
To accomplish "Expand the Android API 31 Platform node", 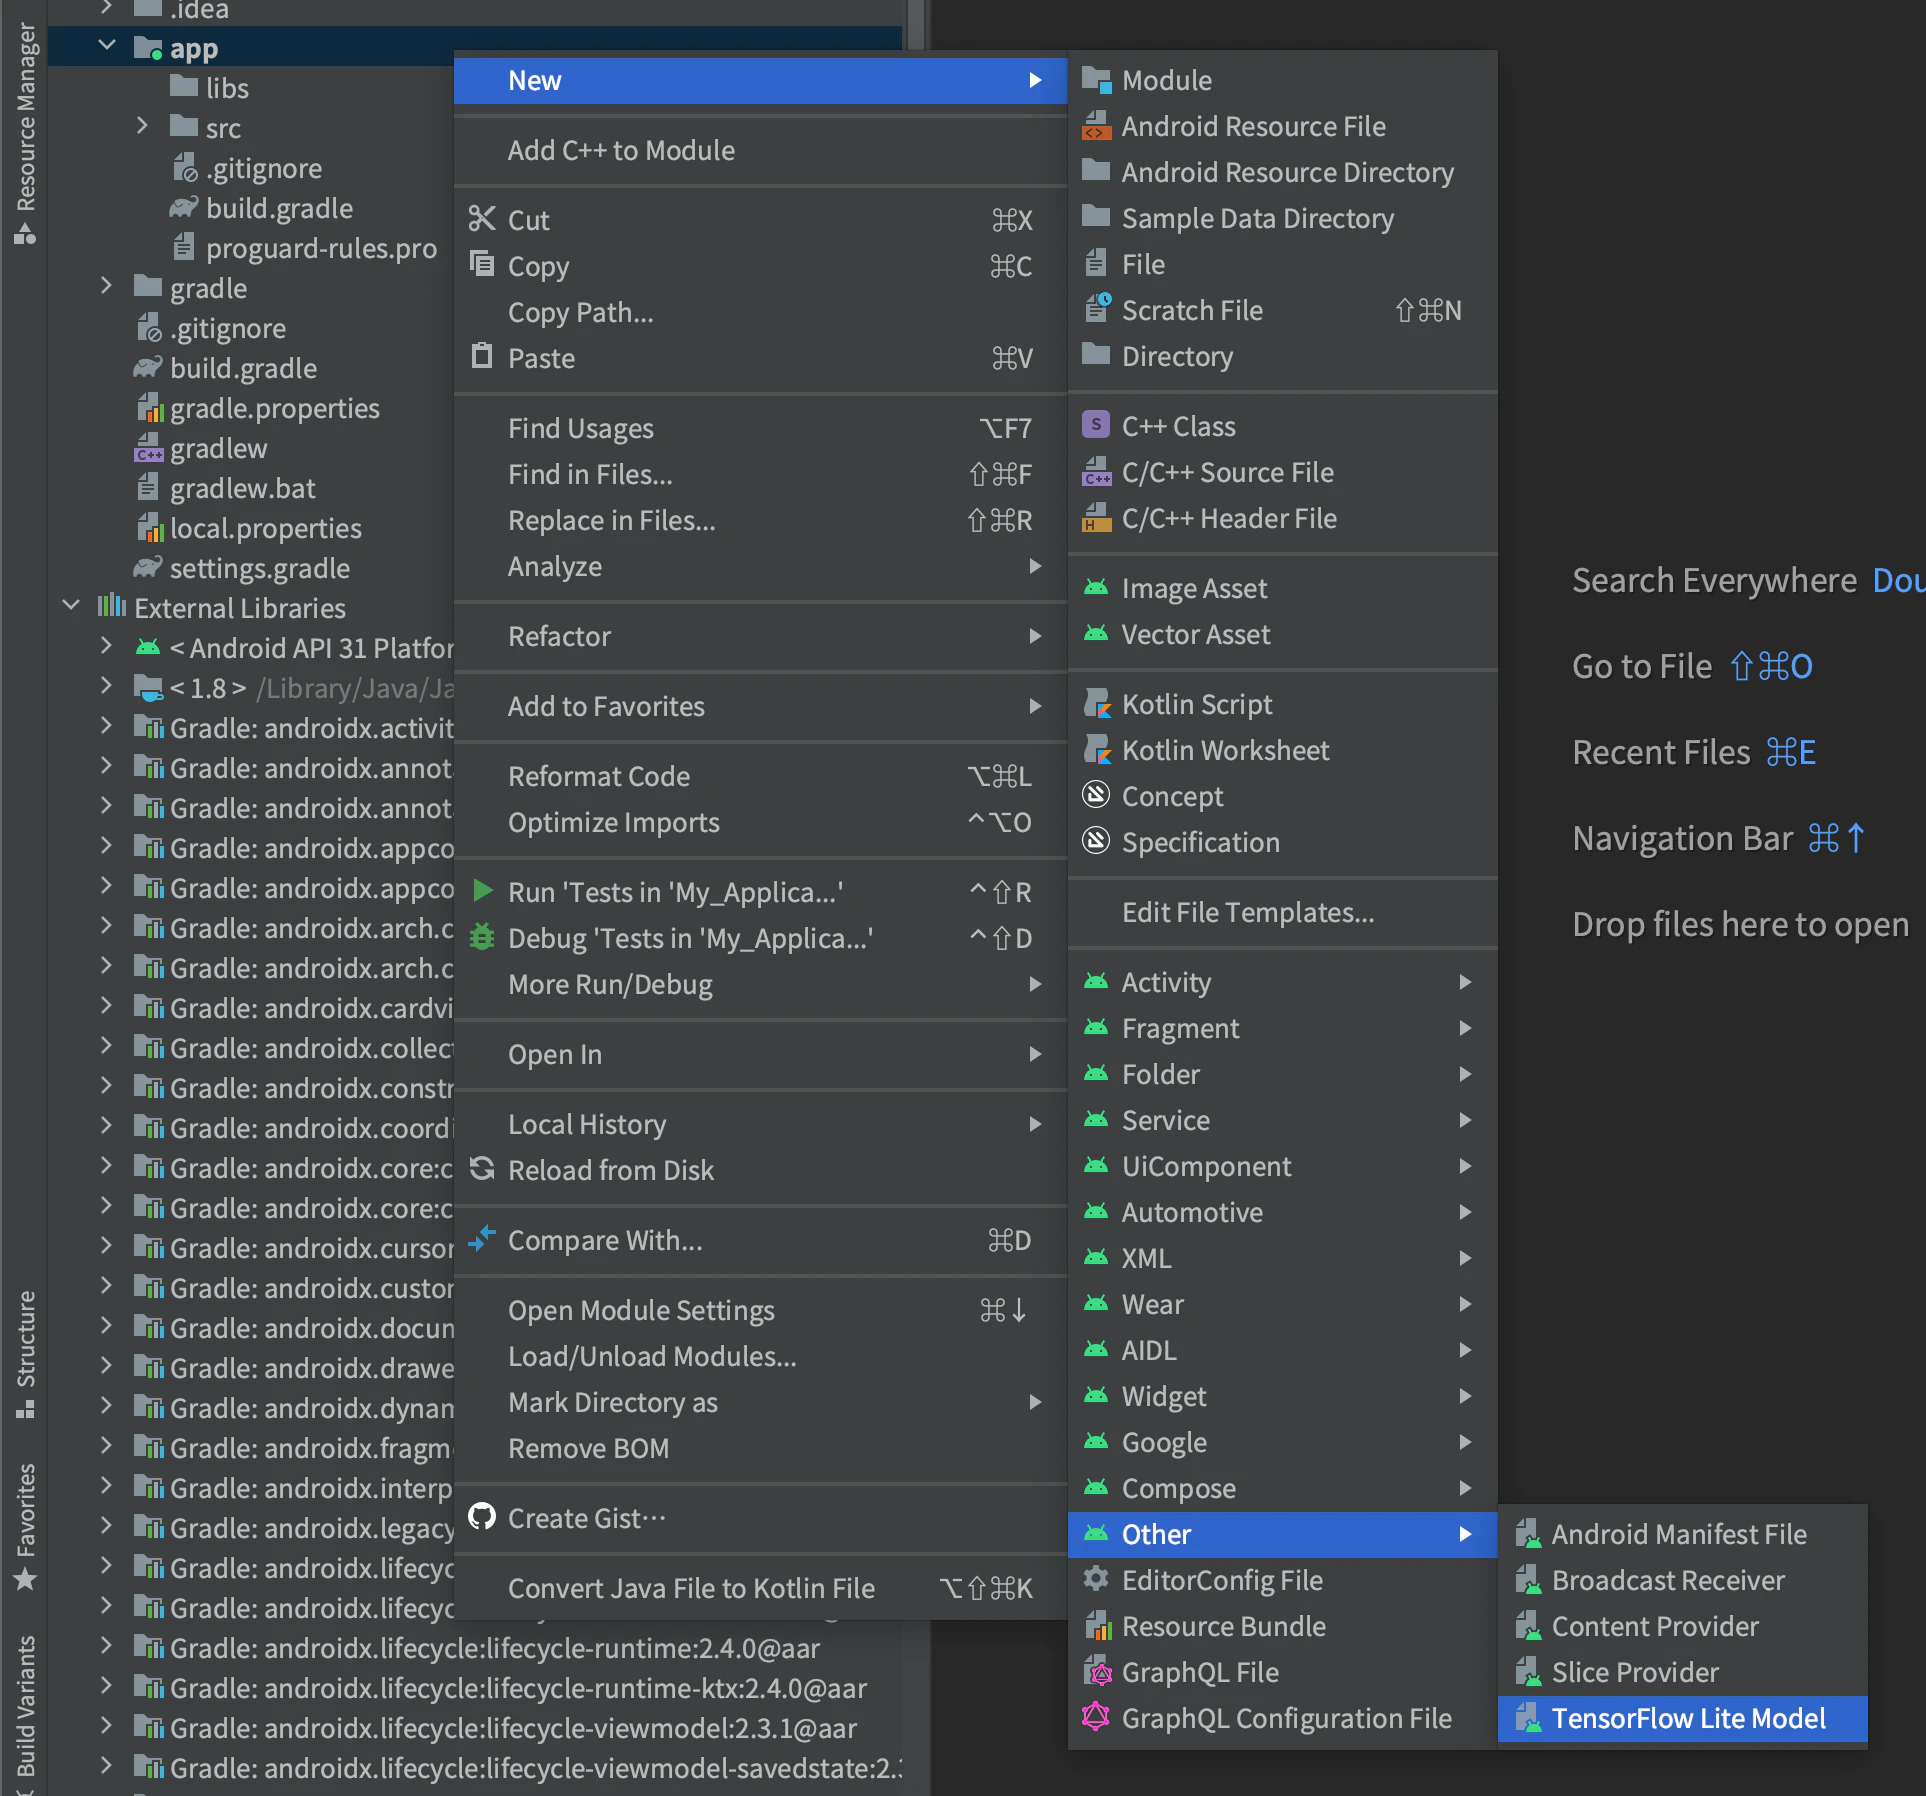I will pos(106,646).
